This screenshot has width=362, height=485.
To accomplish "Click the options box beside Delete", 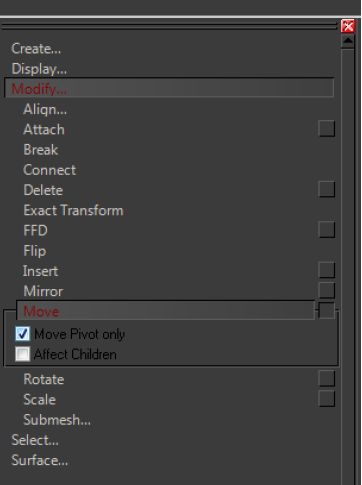I will tap(326, 189).
